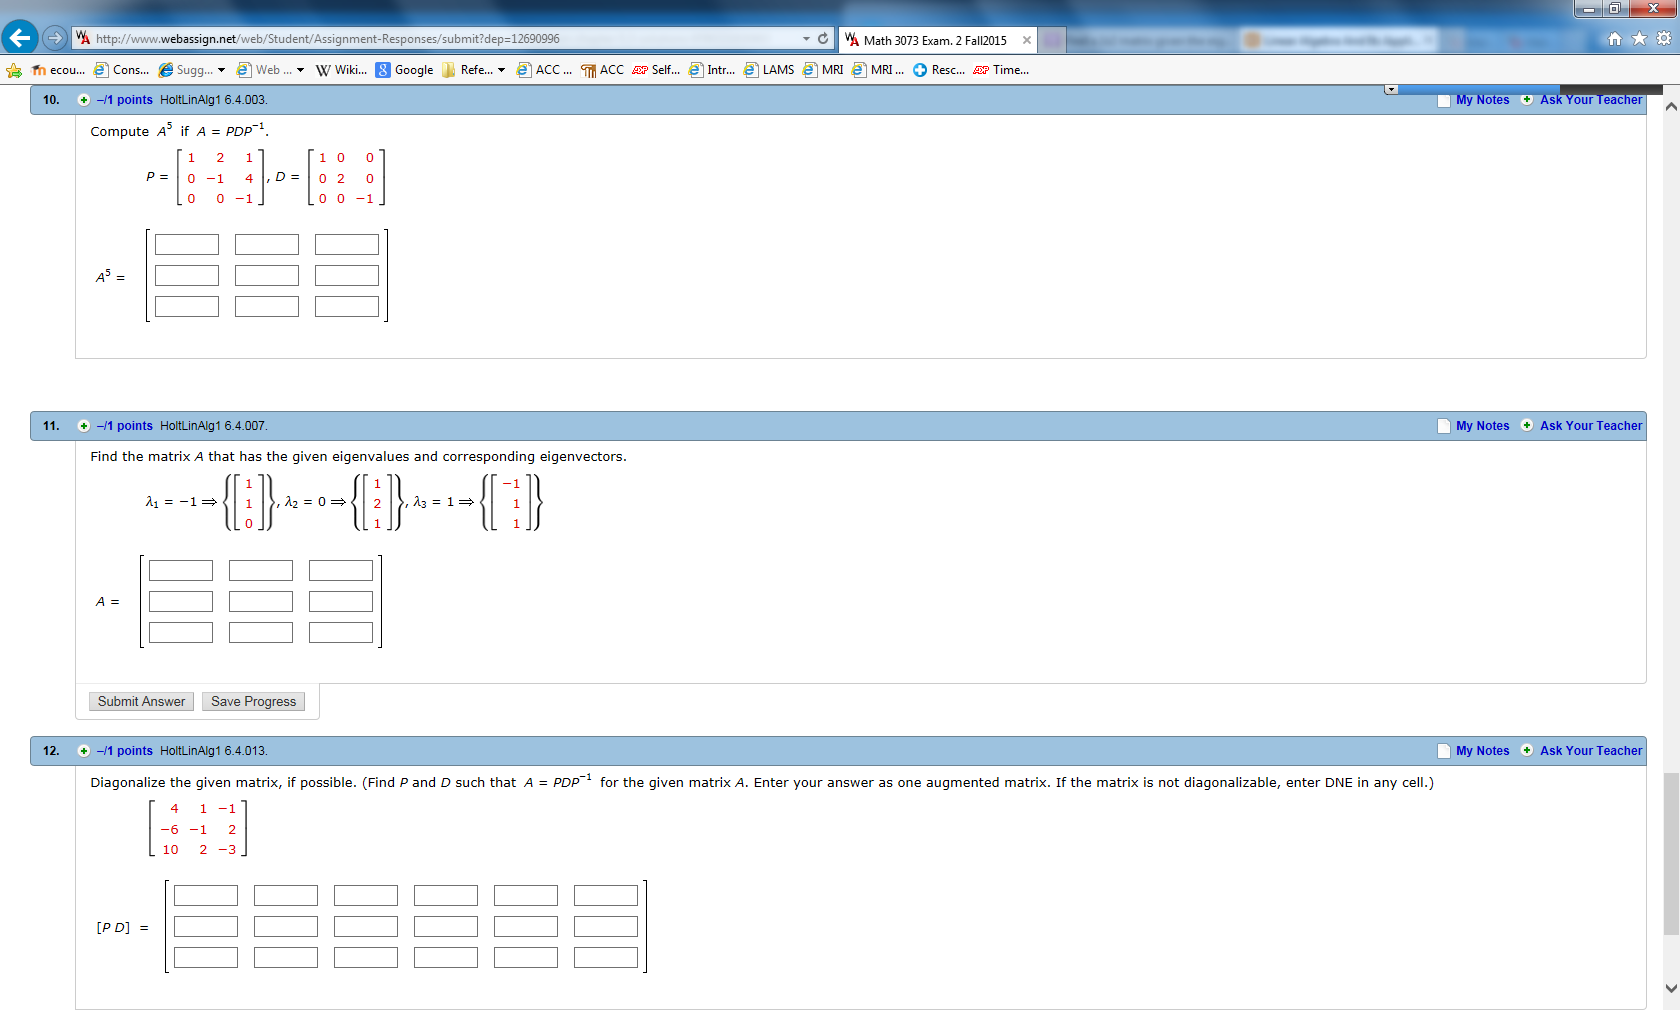Open Favorites star icon at top right
The height and width of the screenshot is (1010, 1680).
click(x=1639, y=39)
